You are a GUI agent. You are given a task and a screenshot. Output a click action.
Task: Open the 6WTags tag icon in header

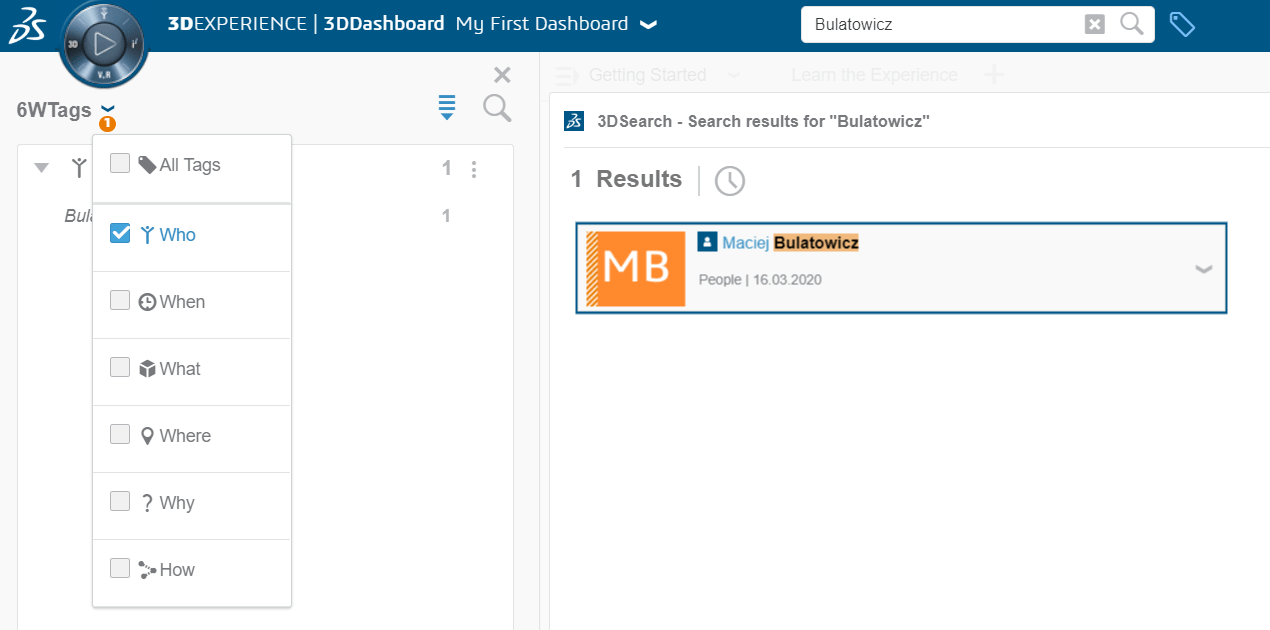point(1182,25)
